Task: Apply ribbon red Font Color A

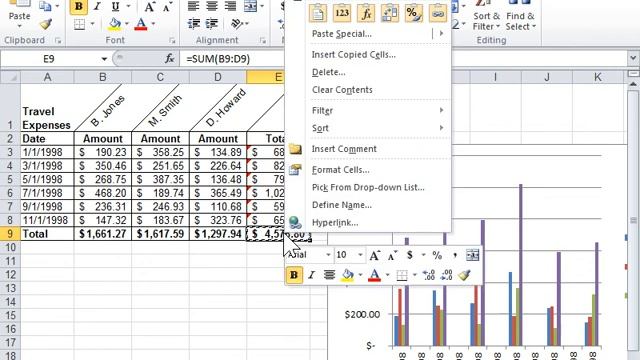Action: pyautogui.click(x=141, y=24)
